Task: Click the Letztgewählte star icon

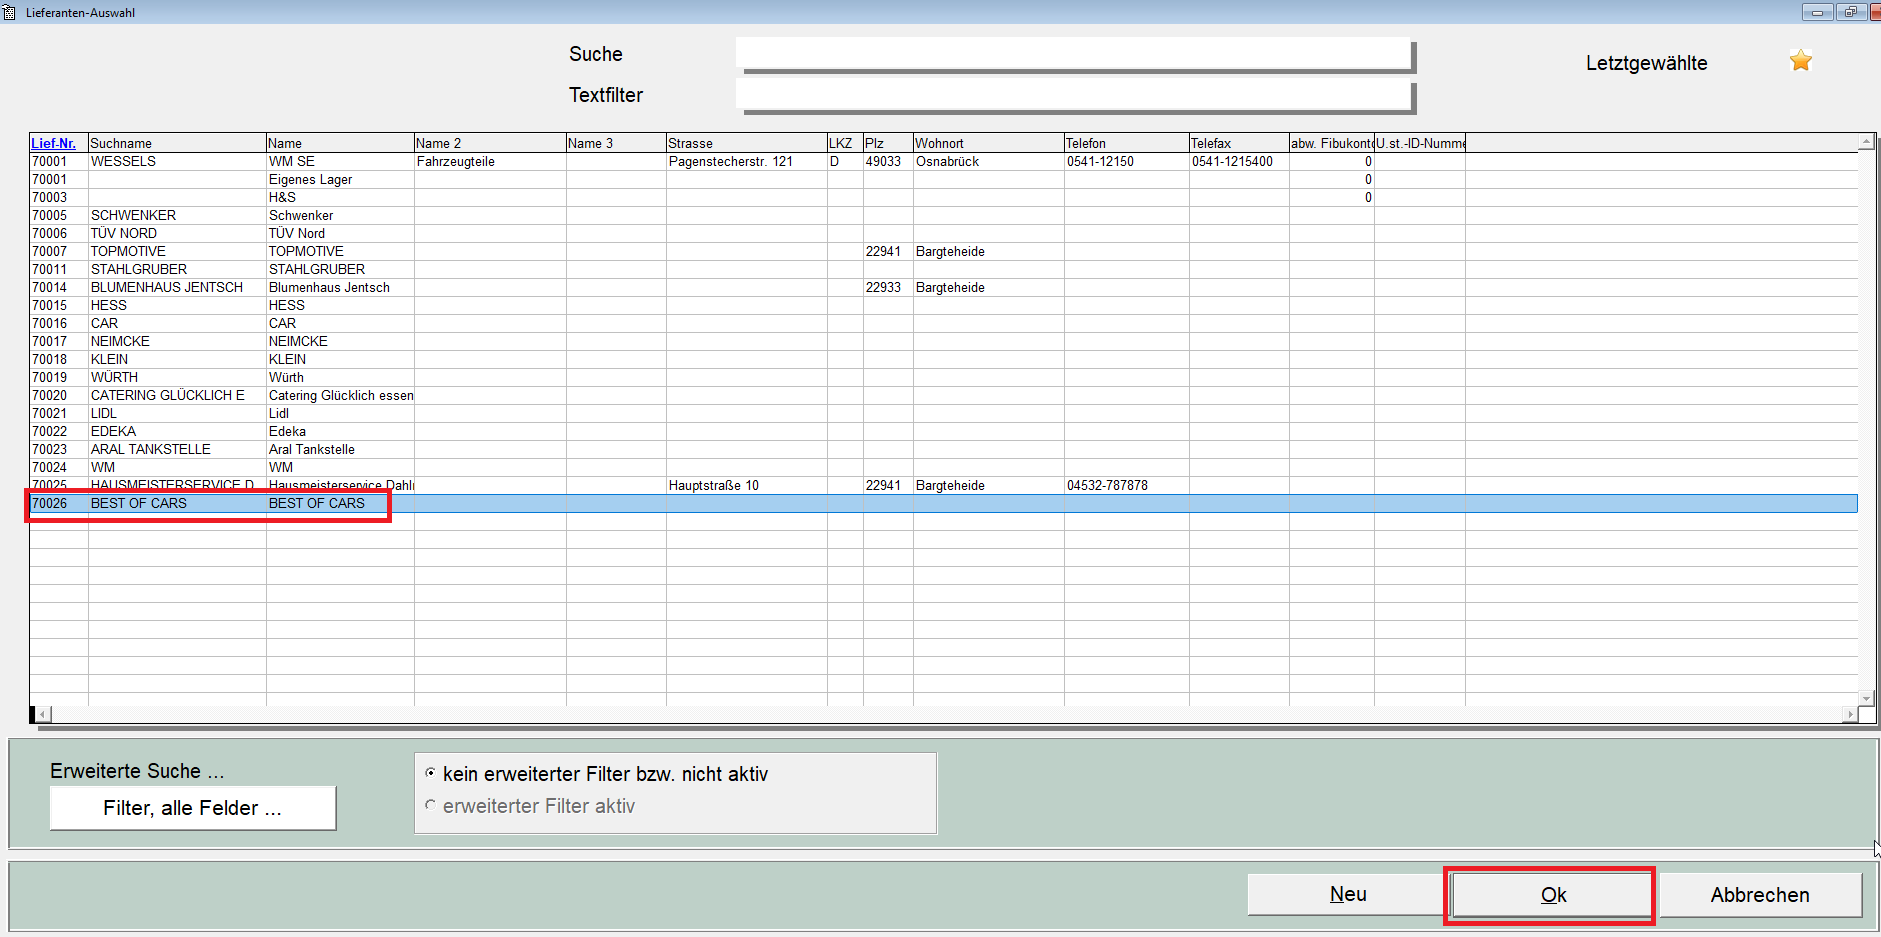Action: 1800,61
